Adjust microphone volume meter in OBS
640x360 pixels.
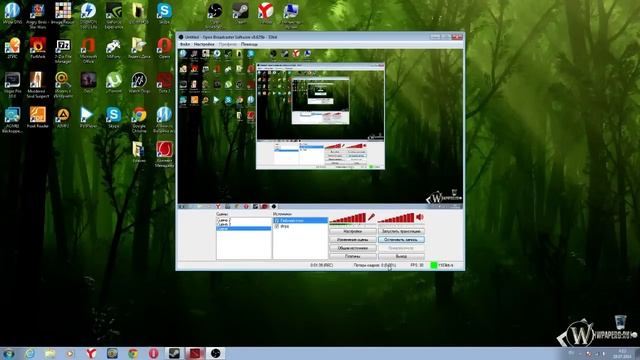click(348, 218)
